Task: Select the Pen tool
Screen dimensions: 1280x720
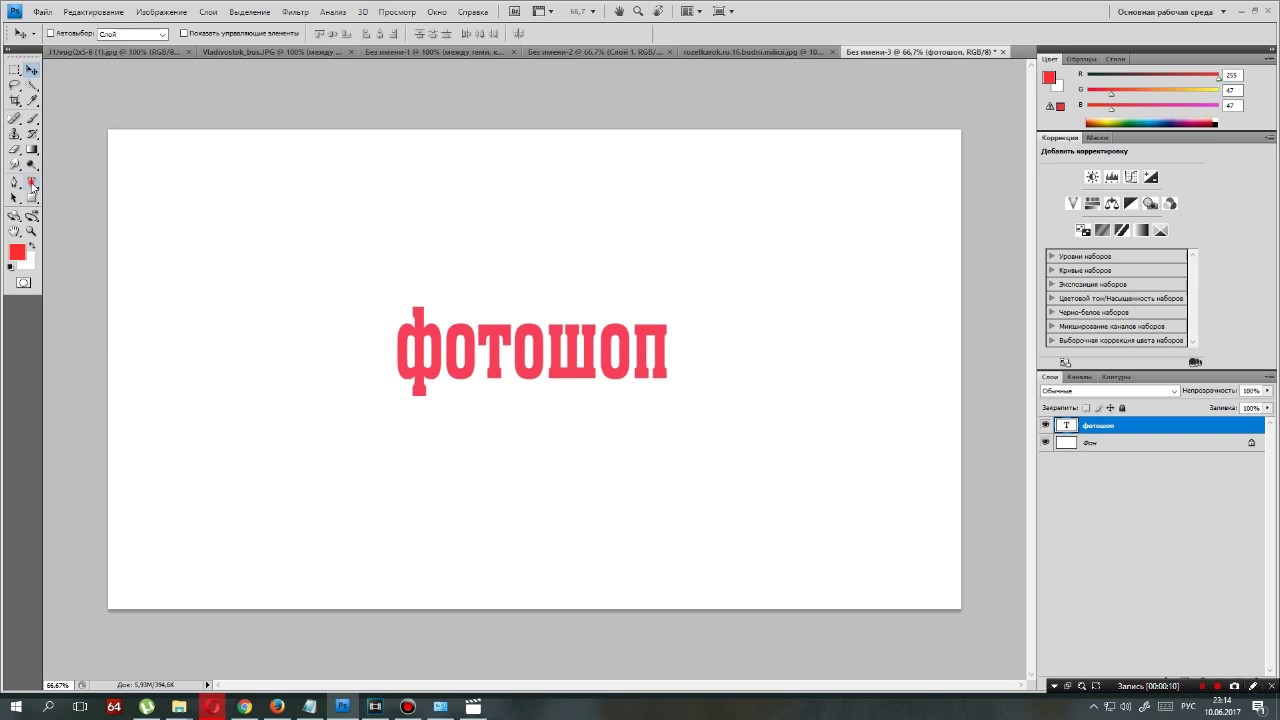Action: point(15,182)
